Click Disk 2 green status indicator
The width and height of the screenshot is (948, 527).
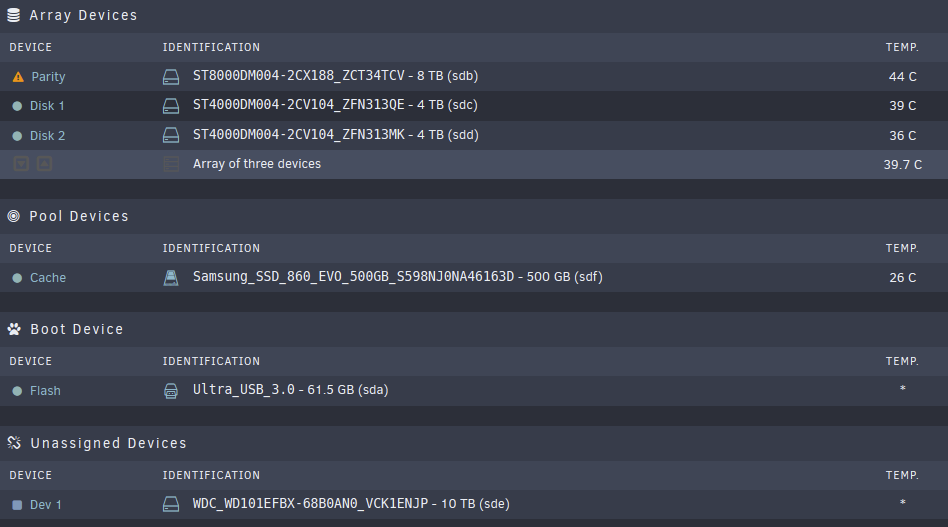click(17, 136)
